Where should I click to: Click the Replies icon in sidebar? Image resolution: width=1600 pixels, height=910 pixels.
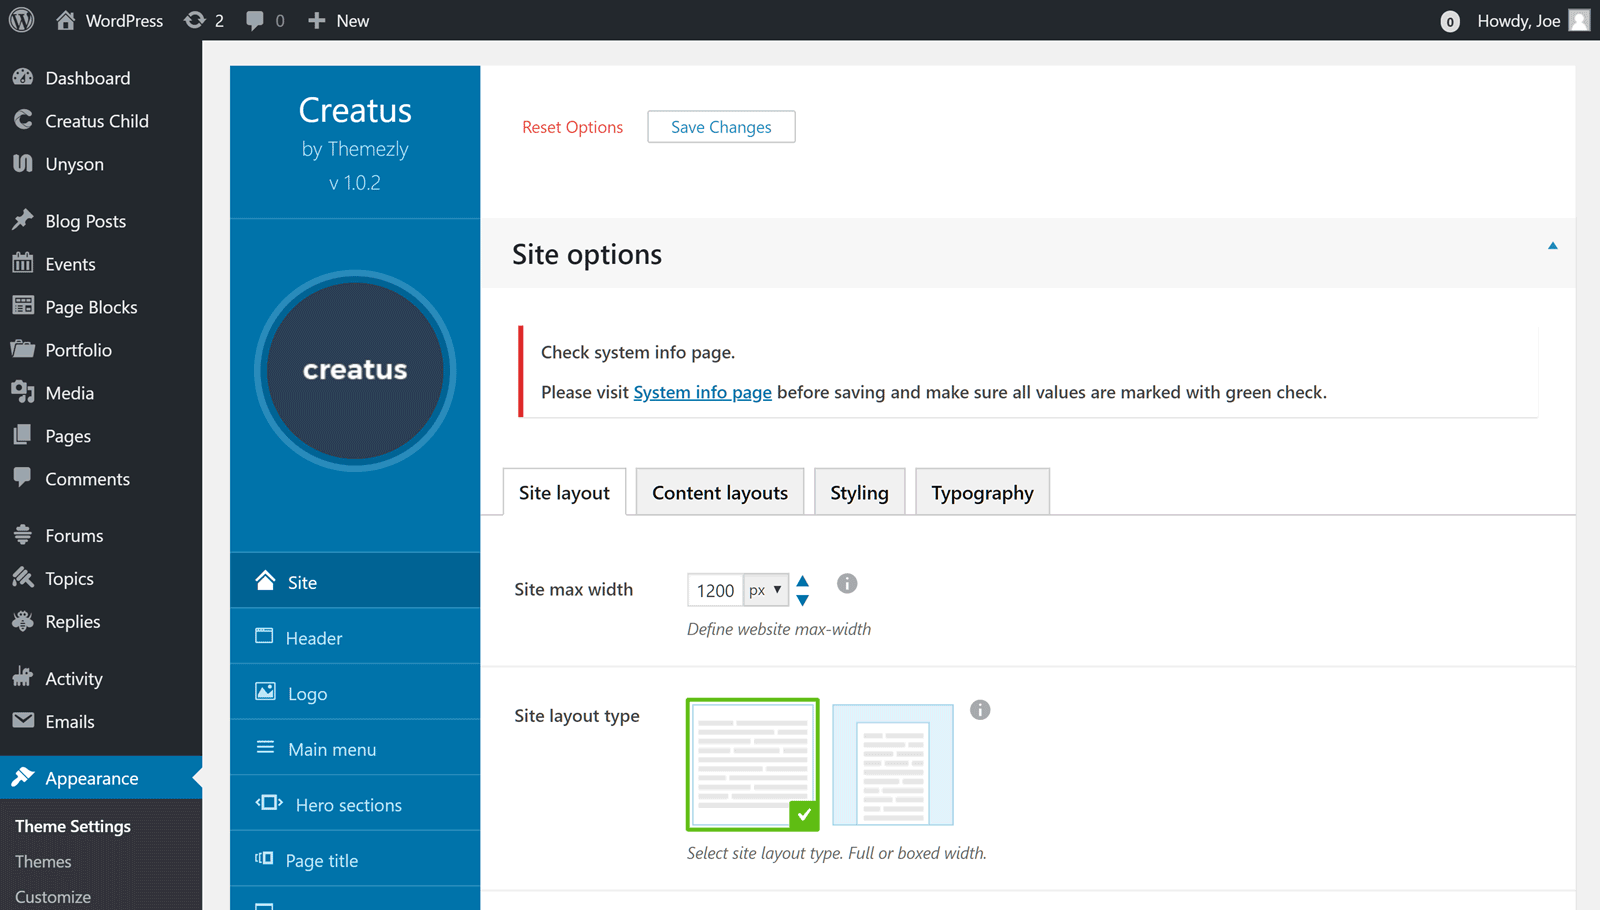(23, 621)
